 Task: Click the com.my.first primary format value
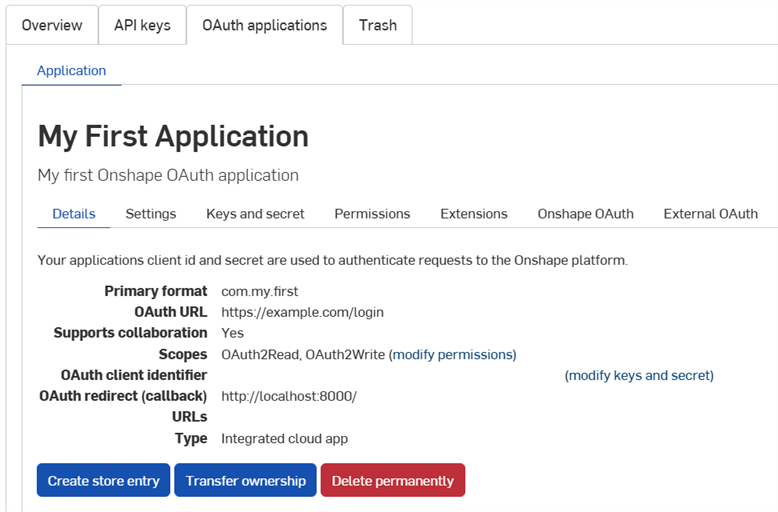click(x=259, y=291)
